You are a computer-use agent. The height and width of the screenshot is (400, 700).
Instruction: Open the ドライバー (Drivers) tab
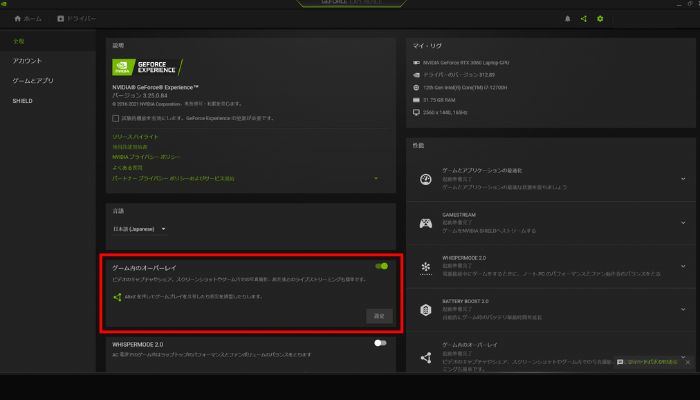coord(77,19)
